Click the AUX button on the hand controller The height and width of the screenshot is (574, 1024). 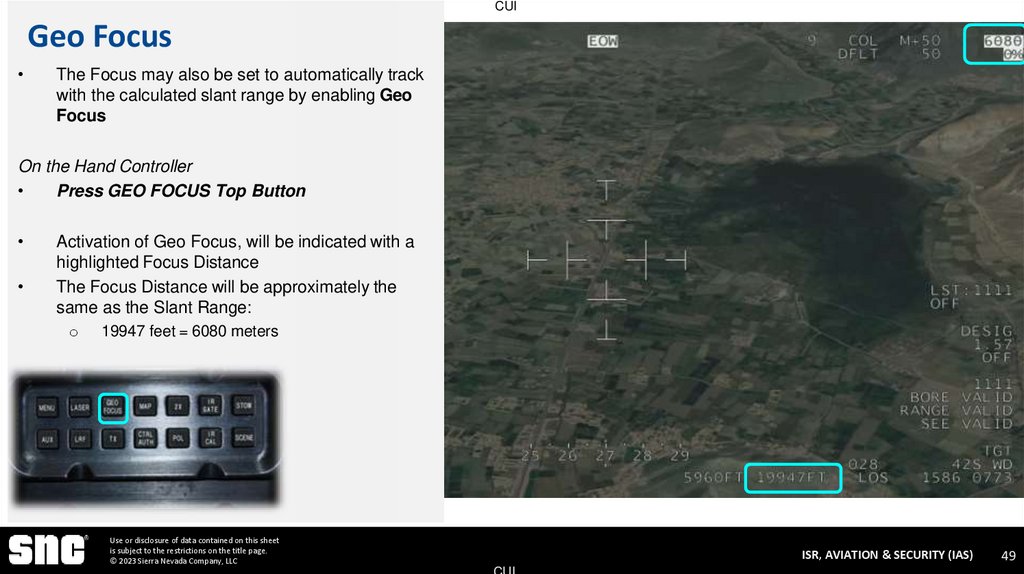click(x=47, y=439)
